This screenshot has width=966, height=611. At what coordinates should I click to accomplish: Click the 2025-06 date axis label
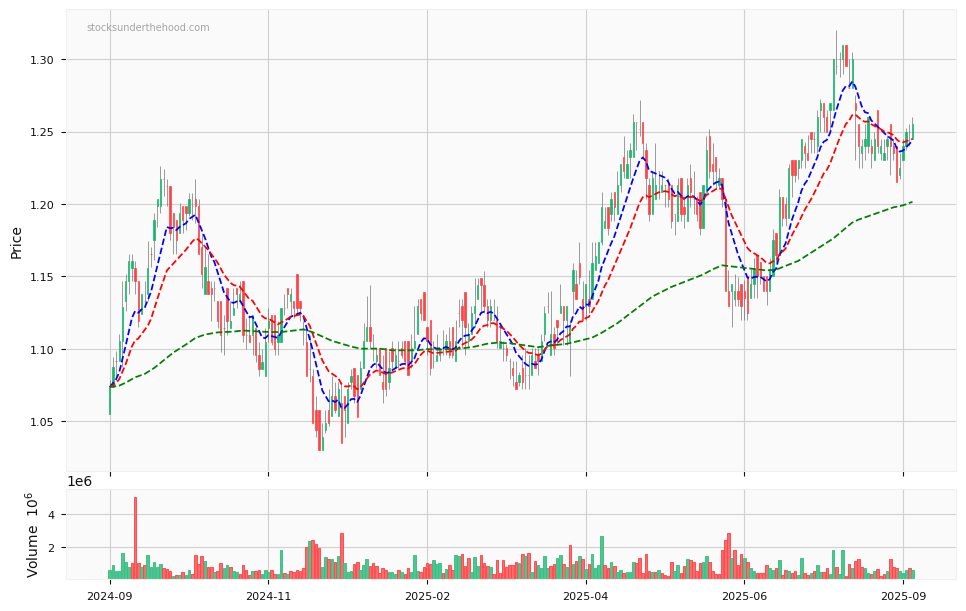click(x=745, y=596)
